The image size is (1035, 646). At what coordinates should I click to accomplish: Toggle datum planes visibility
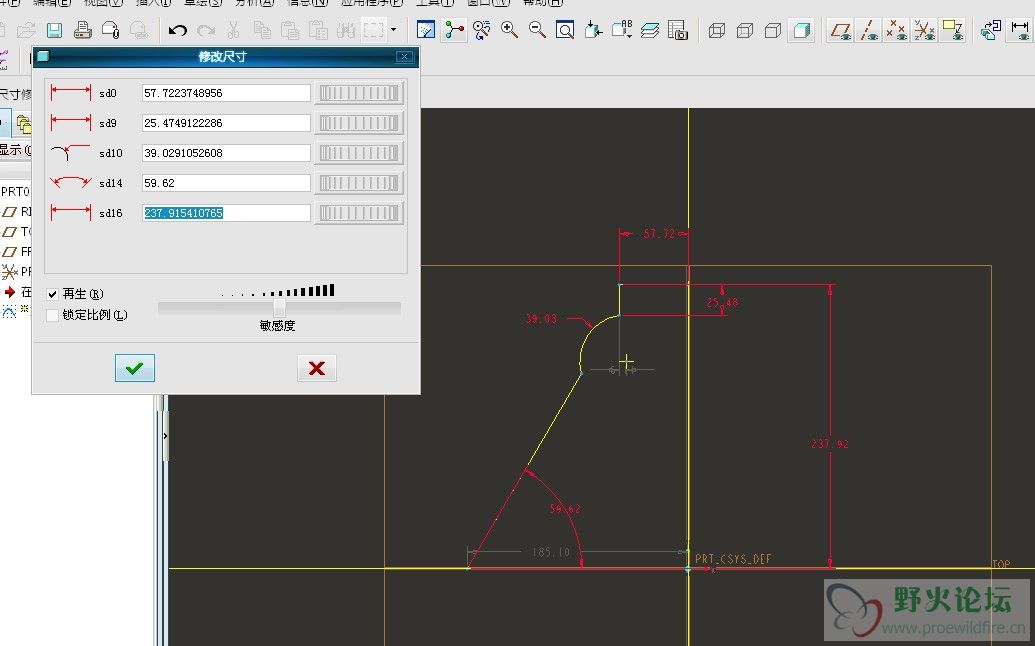[x=840, y=30]
